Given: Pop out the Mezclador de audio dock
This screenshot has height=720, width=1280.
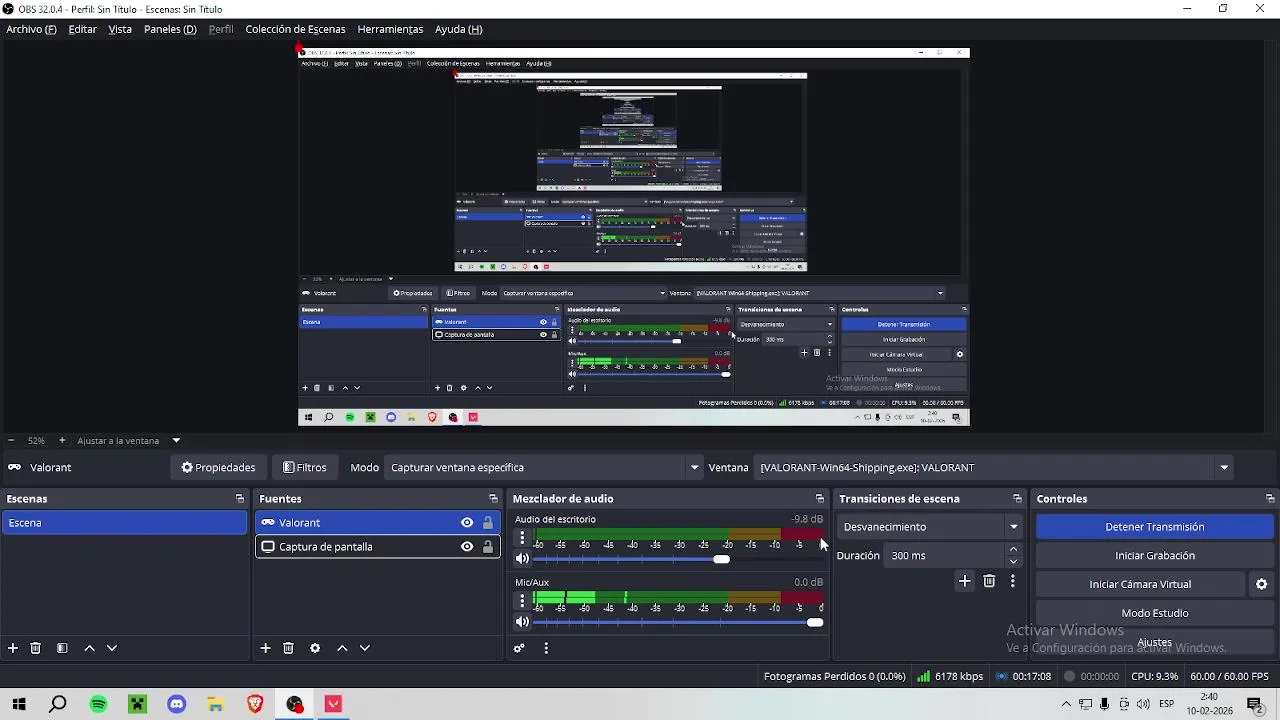Looking at the screenshot, I should [x=820, y=499].
